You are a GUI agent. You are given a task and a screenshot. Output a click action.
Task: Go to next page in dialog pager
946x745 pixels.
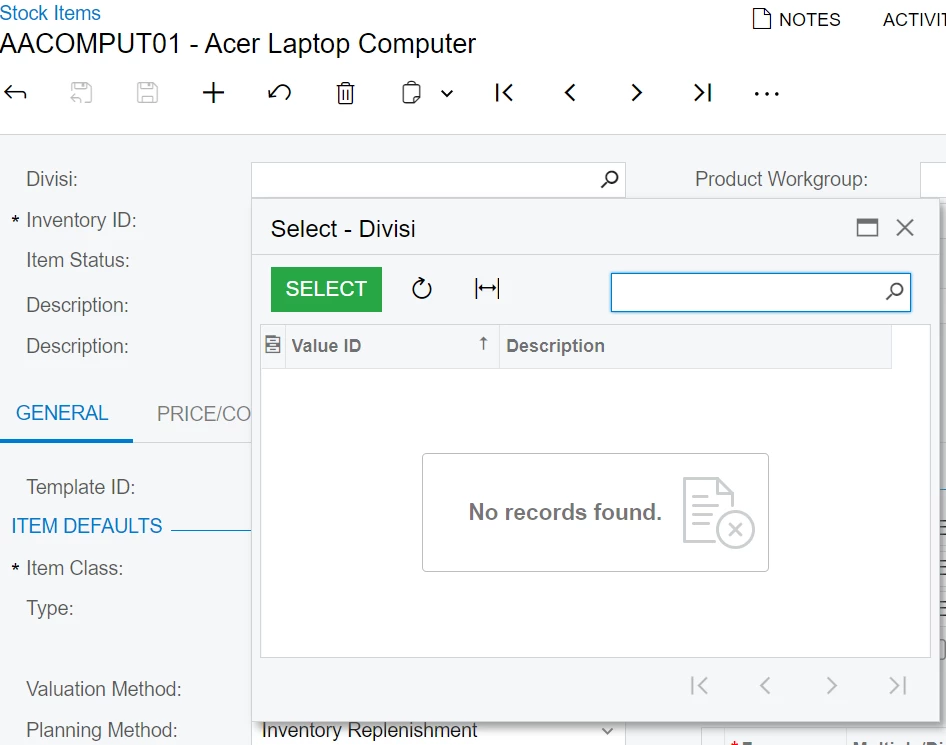[x=831, y=686]
